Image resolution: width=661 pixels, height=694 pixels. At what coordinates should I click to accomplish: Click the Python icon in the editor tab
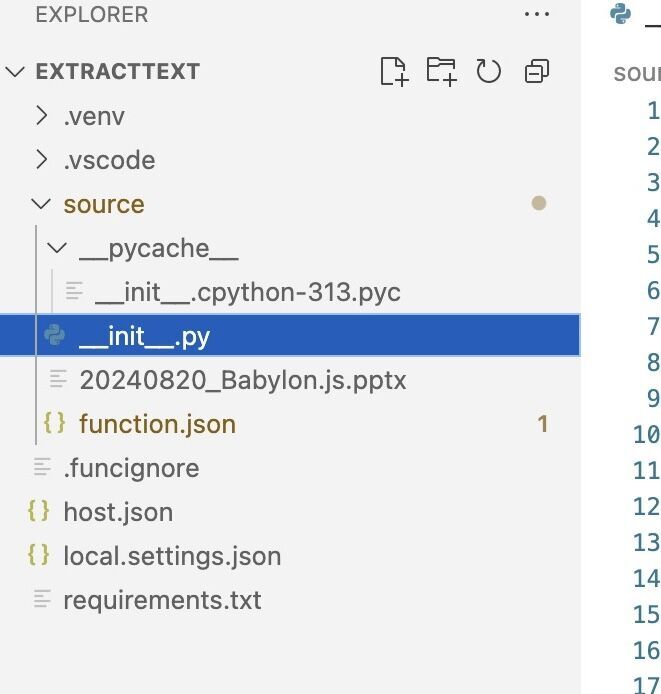click(620, 13)
